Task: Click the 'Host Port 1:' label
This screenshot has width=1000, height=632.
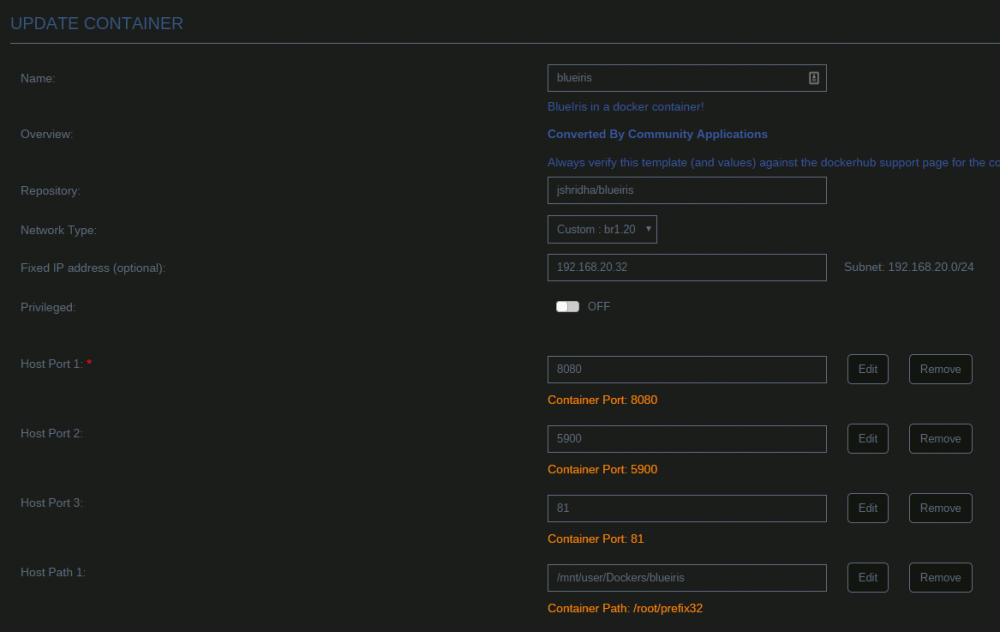Action: pyautogui.click(x=52, y=364)
